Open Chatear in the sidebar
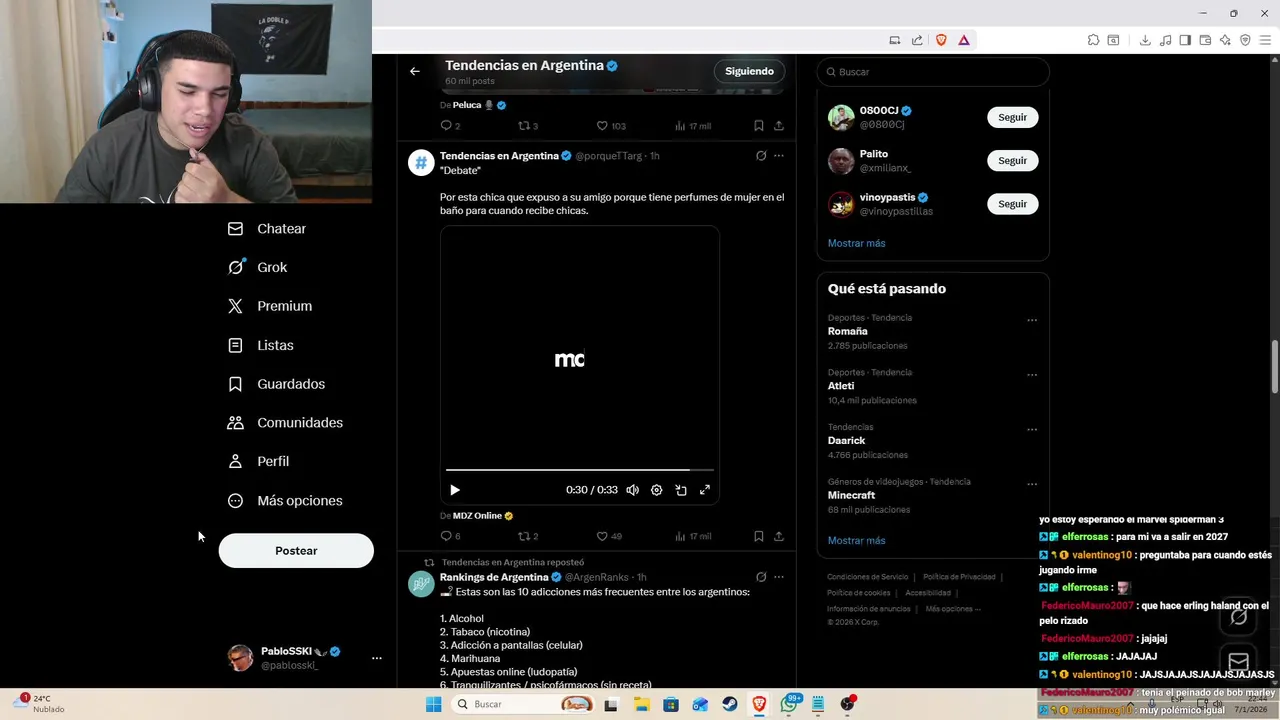This screenshot has width=1280, height=720. click(267, 229)
